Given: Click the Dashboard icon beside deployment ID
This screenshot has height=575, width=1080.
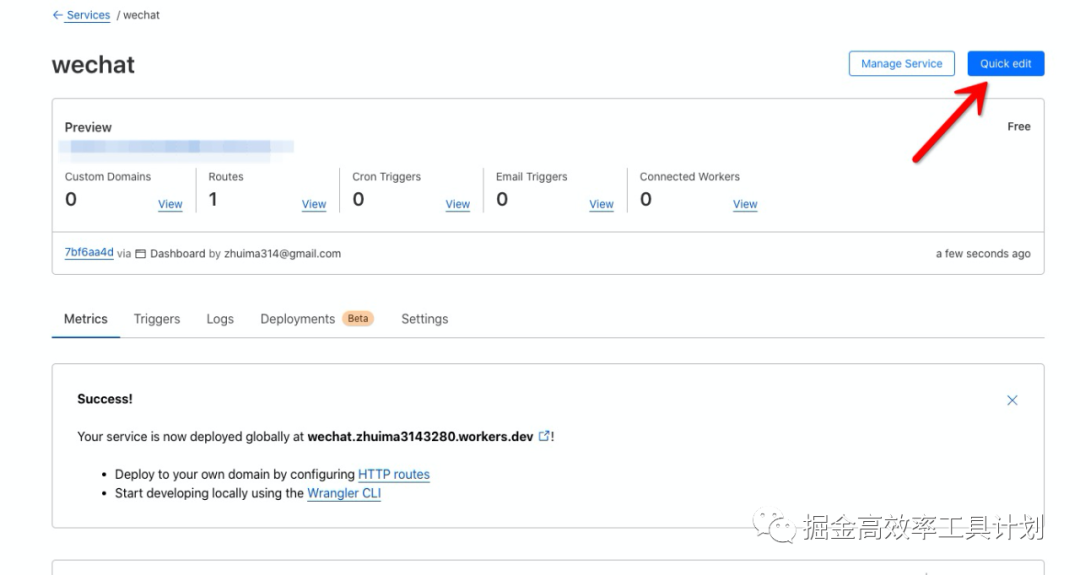Looking at the screenshot, I should [x=141, y=254].
